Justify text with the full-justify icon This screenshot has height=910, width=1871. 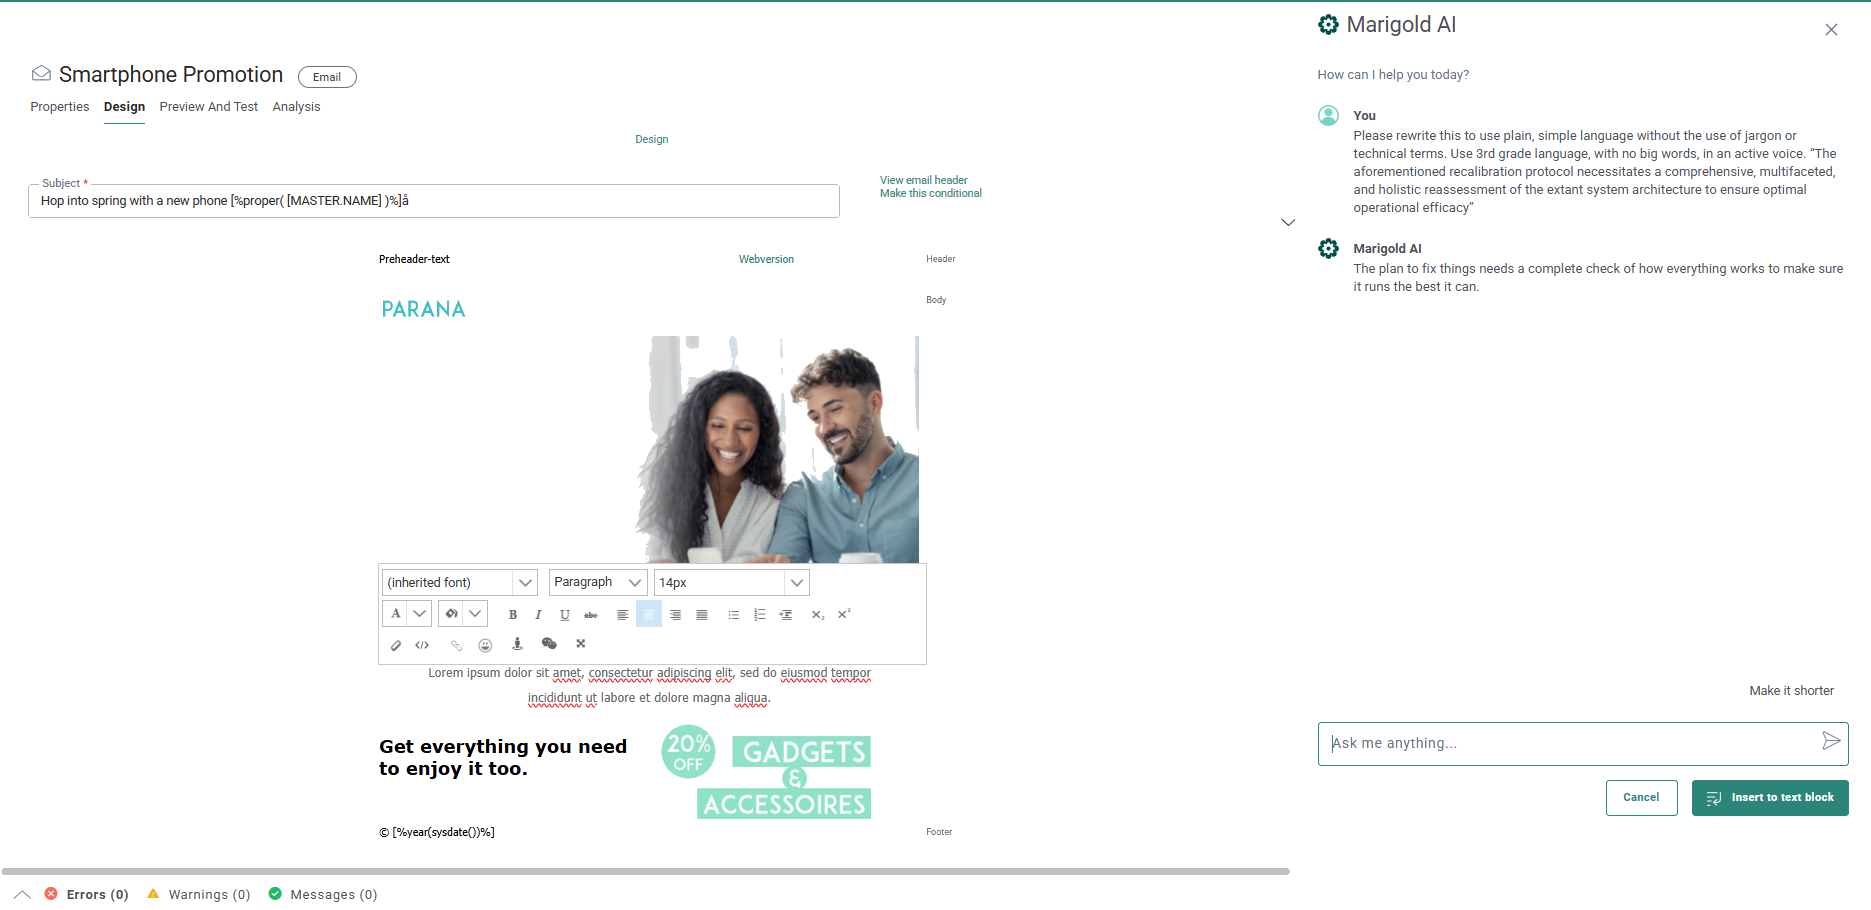(702, 615)
